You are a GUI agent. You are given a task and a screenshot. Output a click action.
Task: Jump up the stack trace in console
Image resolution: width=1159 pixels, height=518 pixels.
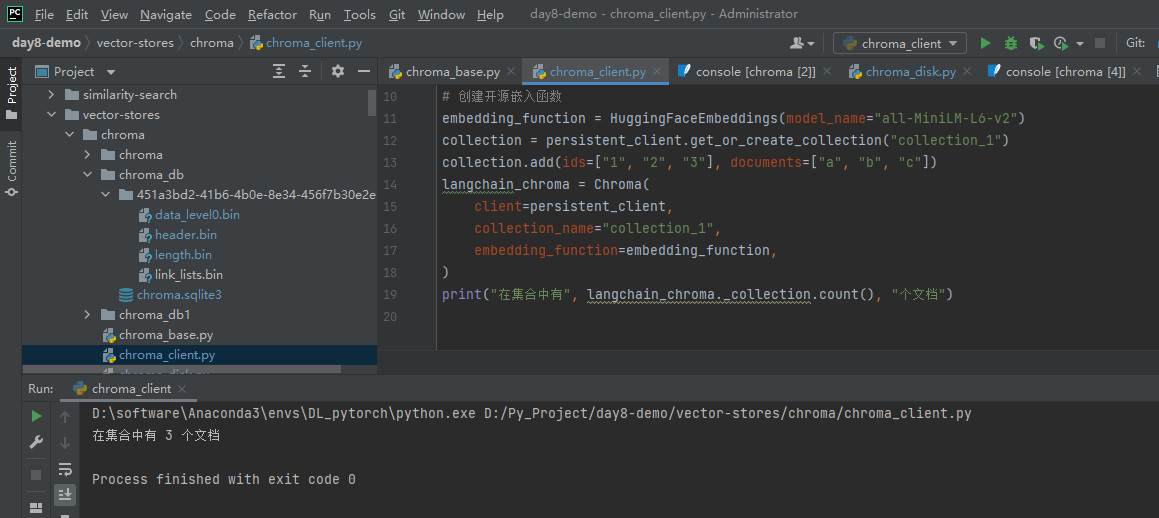tap(65, 418)
